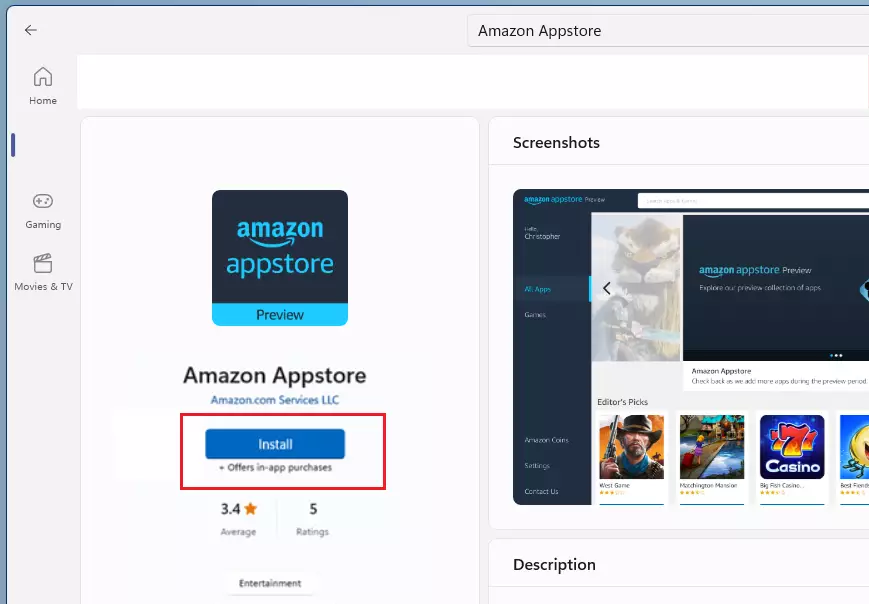Open the Movies & TV section
This screenshot has height=604, width=869.
pyautogui.click(x=43, y=273)
